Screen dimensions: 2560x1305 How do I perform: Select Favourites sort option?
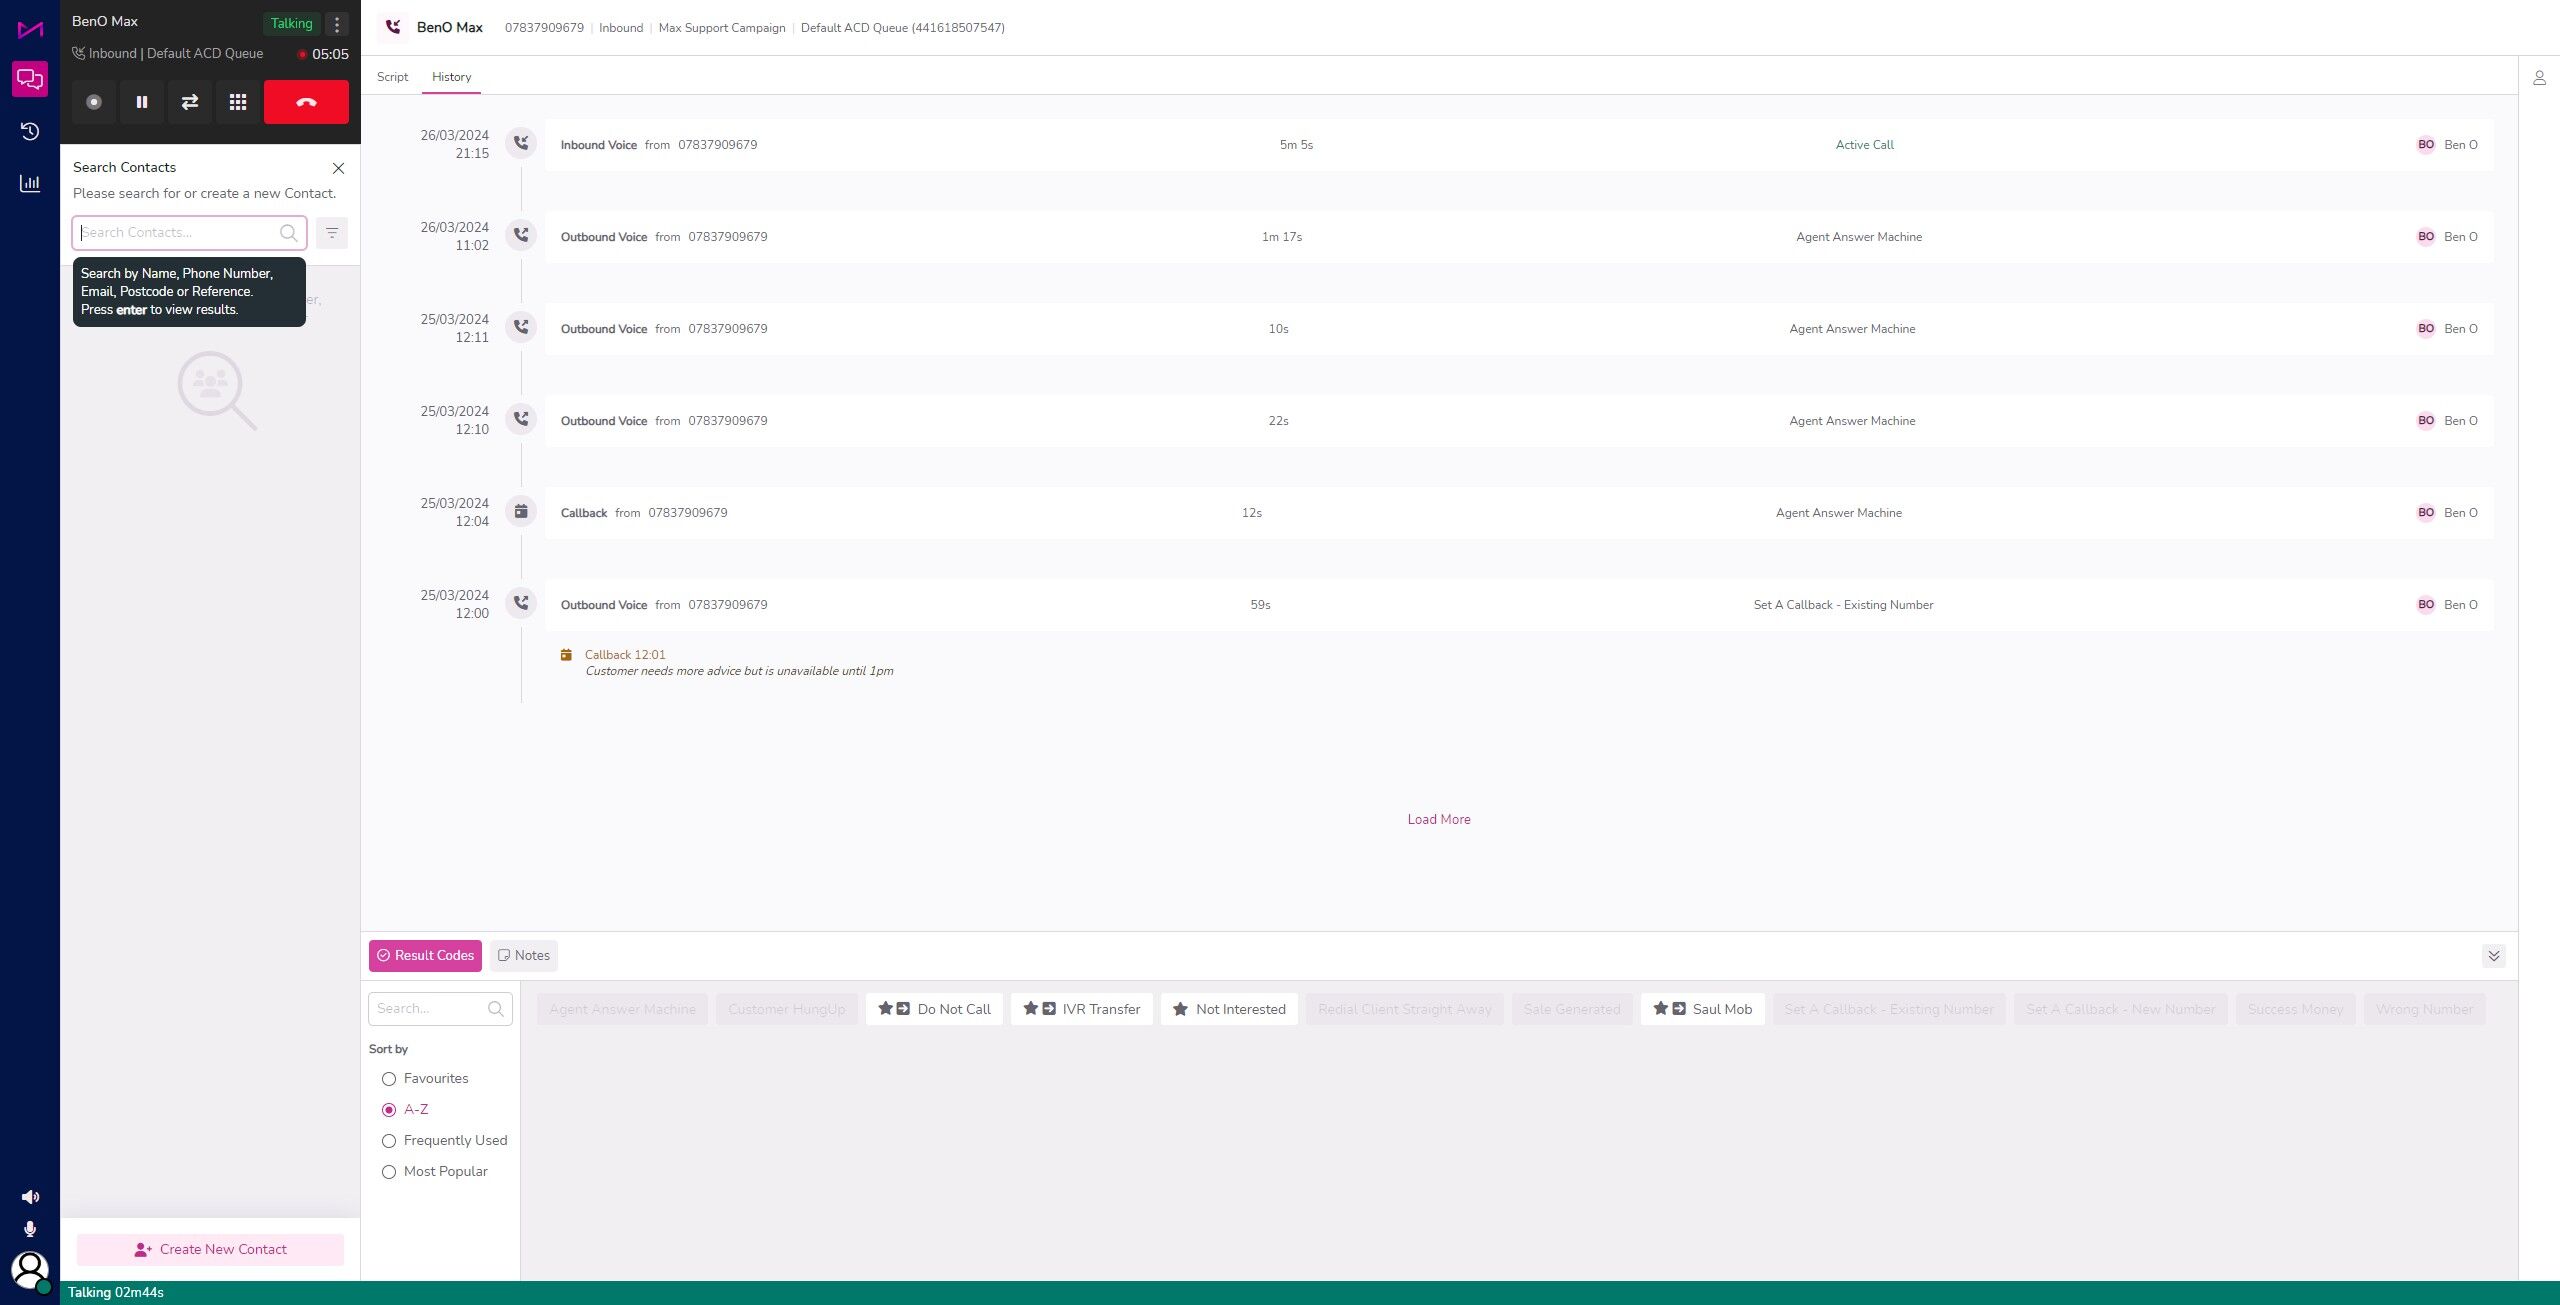coord(389,1079)
